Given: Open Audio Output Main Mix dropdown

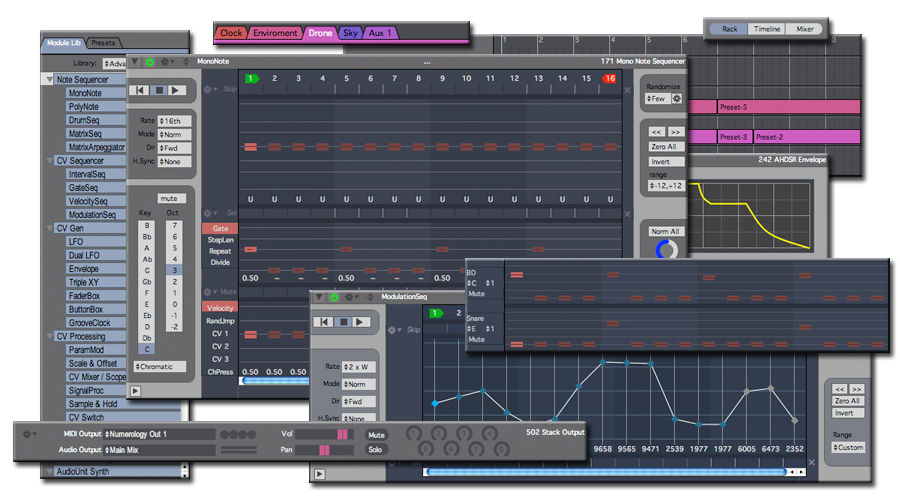Looking at the screenshot, I should click(x=160, y=450).
